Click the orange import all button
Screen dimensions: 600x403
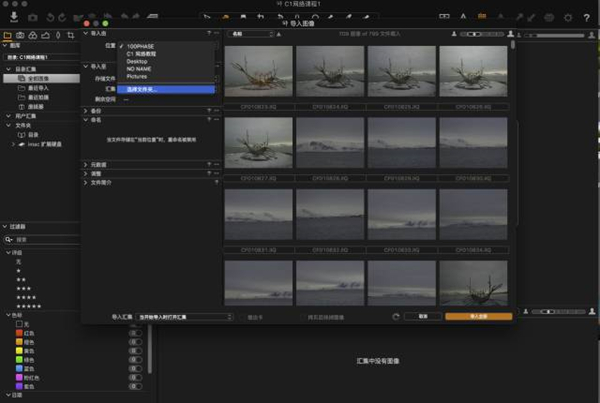[479, 317]
